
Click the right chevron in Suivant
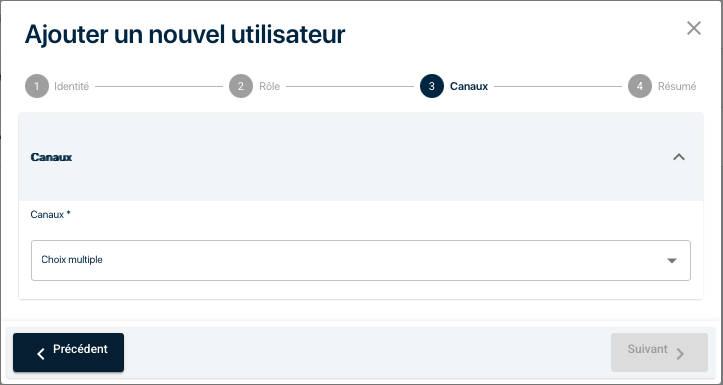(680, 354)
